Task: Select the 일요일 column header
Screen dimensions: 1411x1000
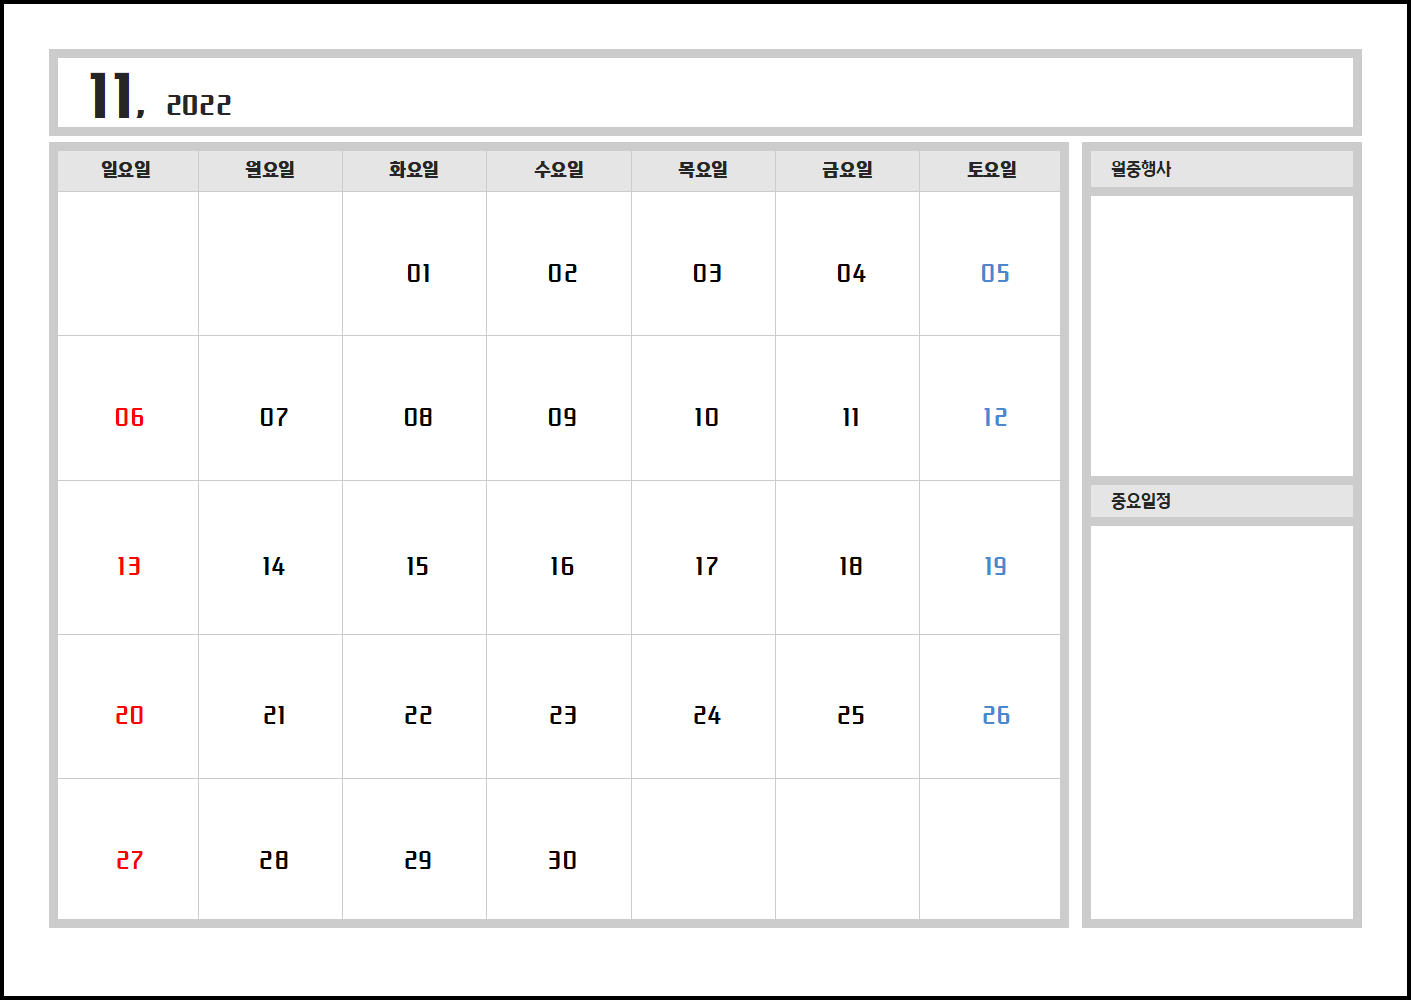Action: click(126, 170)
